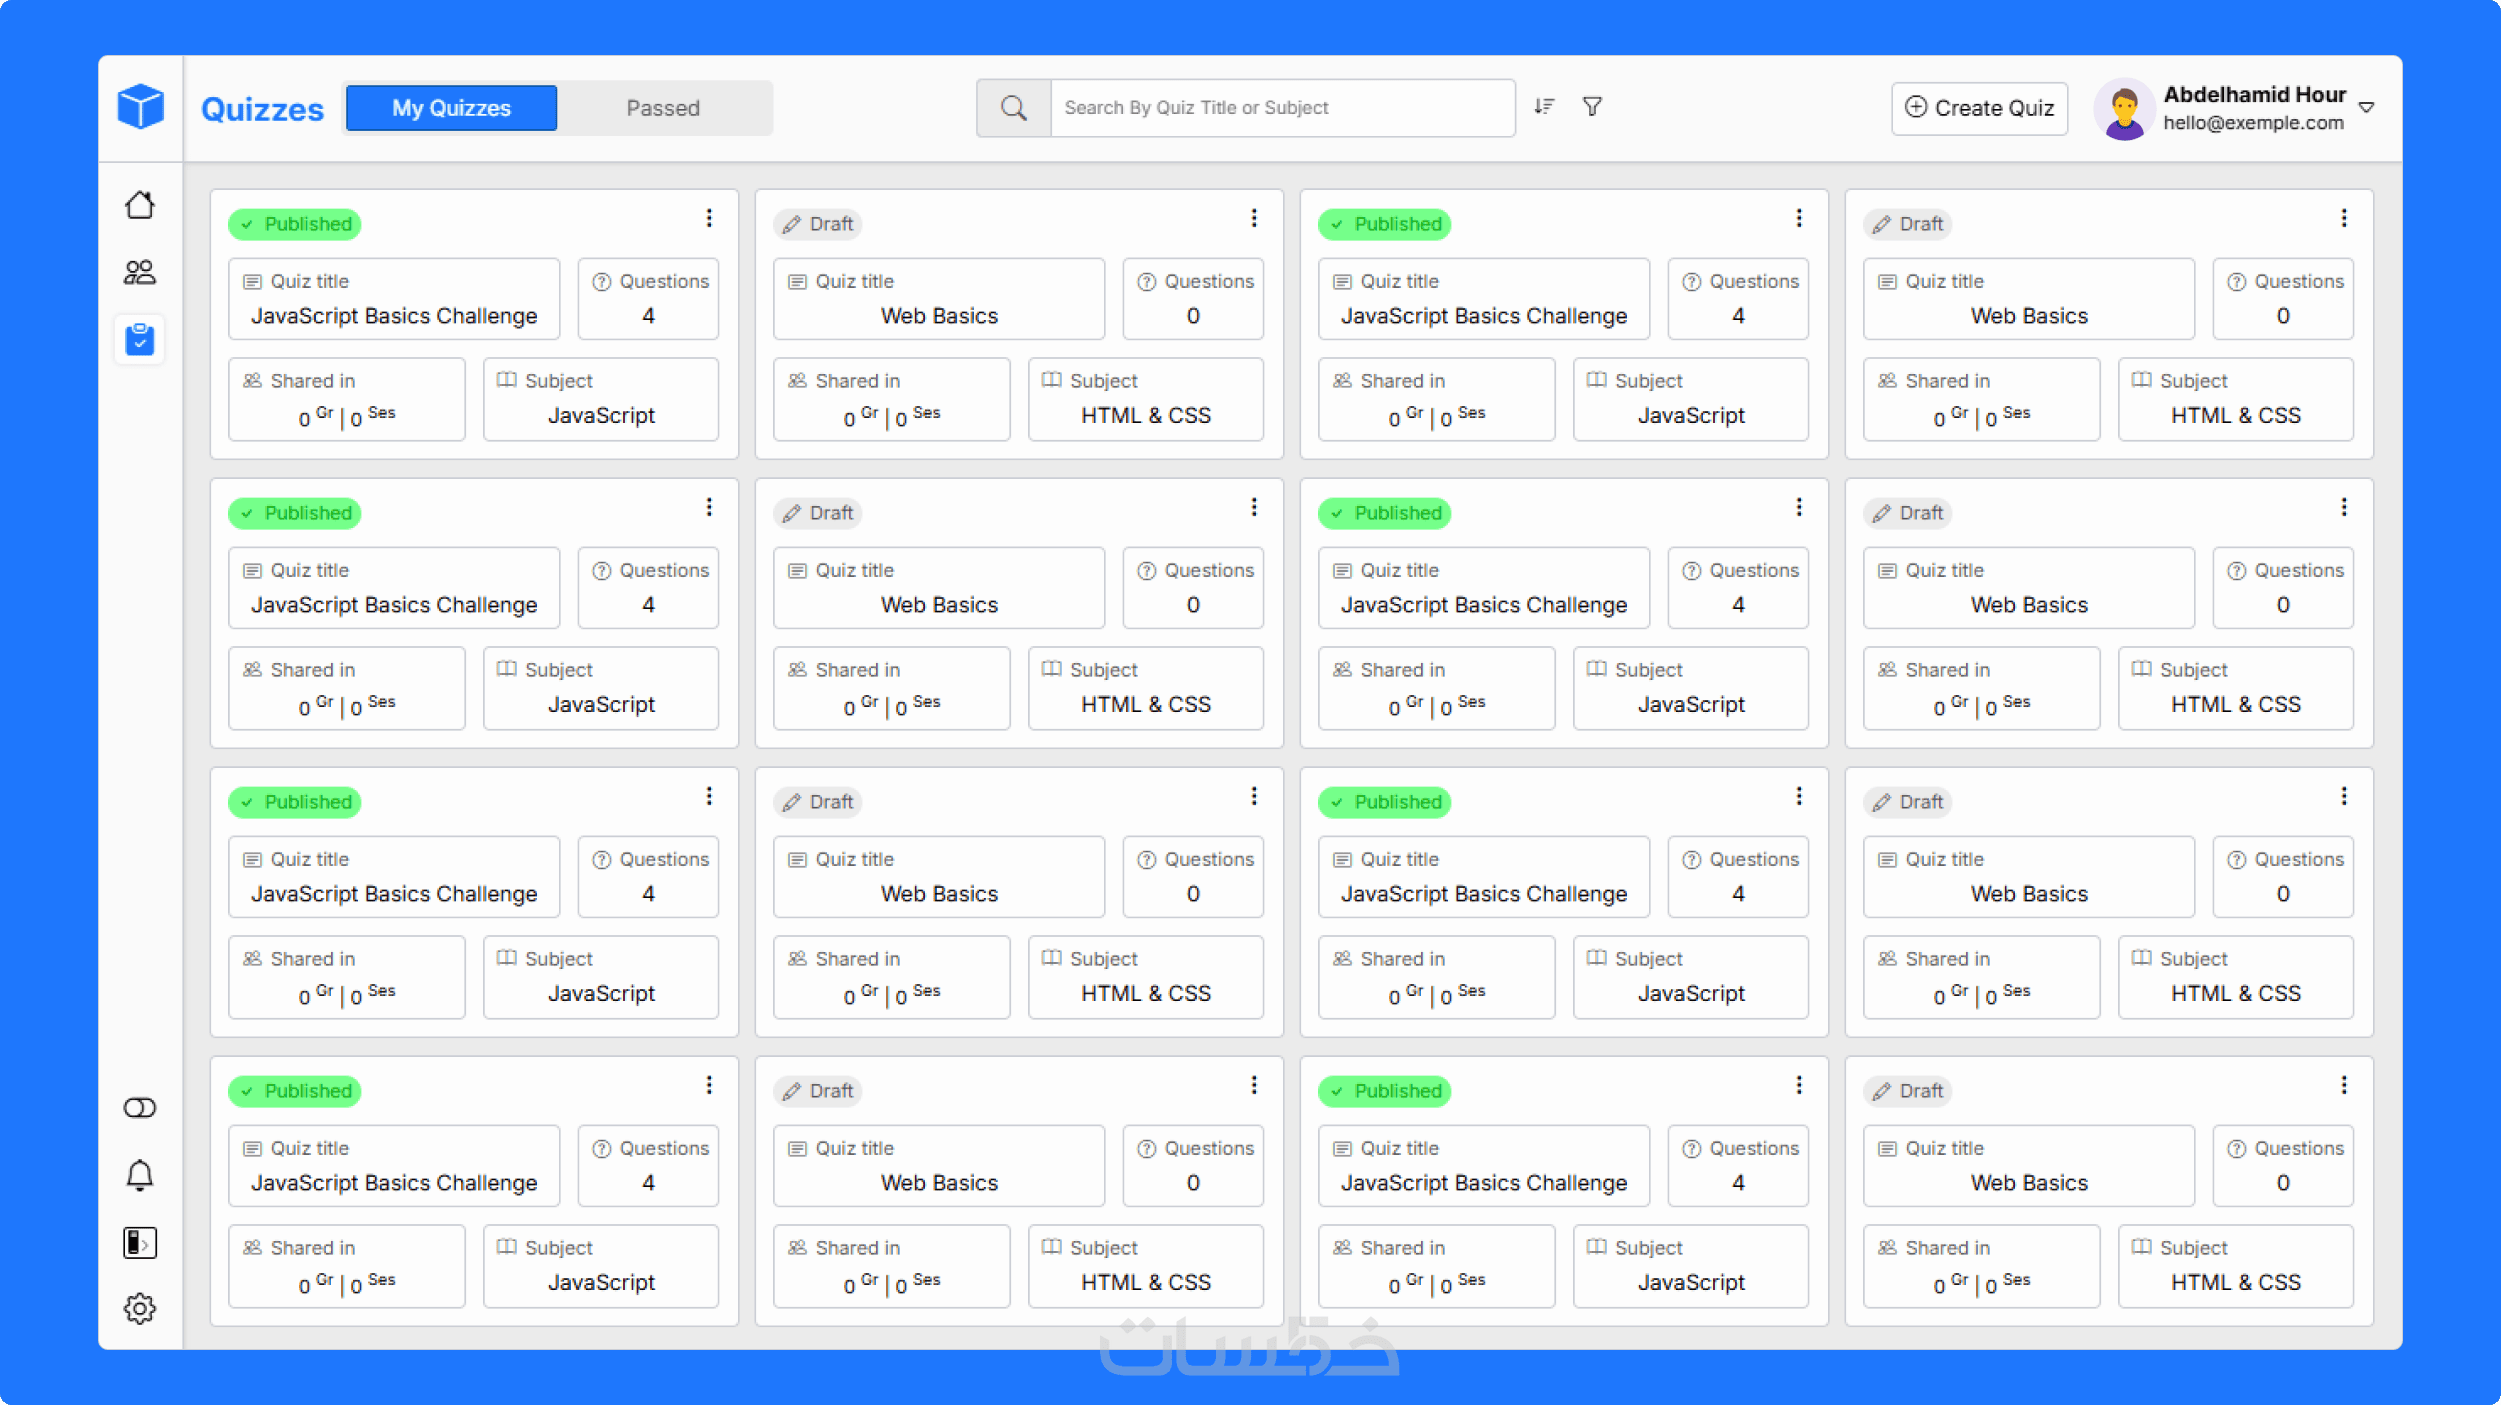2501x1405 pixels.
Task: Click the Create Quiz button
Action: pyautogui.click(x=1979, y=108)
